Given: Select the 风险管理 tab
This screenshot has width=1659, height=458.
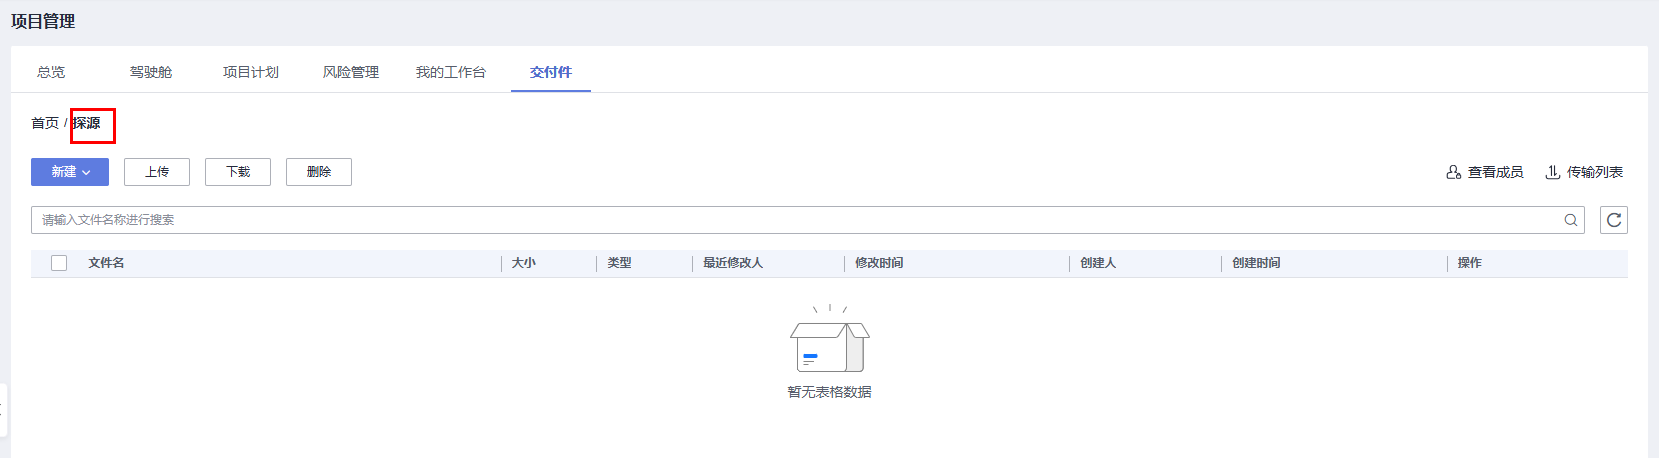Looking at the screenshot, I should [351, 72].
